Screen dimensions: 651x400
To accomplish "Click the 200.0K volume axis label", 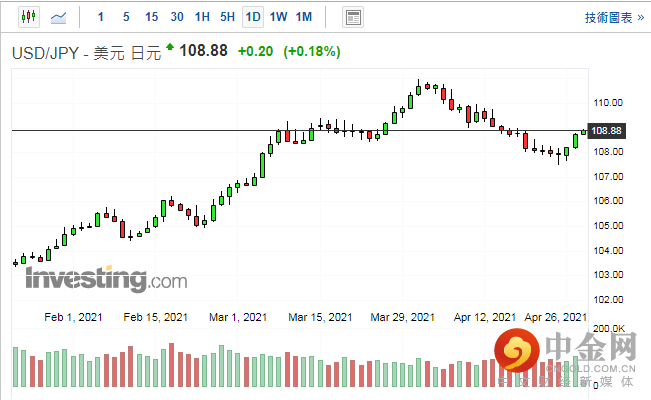I will (609, 329).
